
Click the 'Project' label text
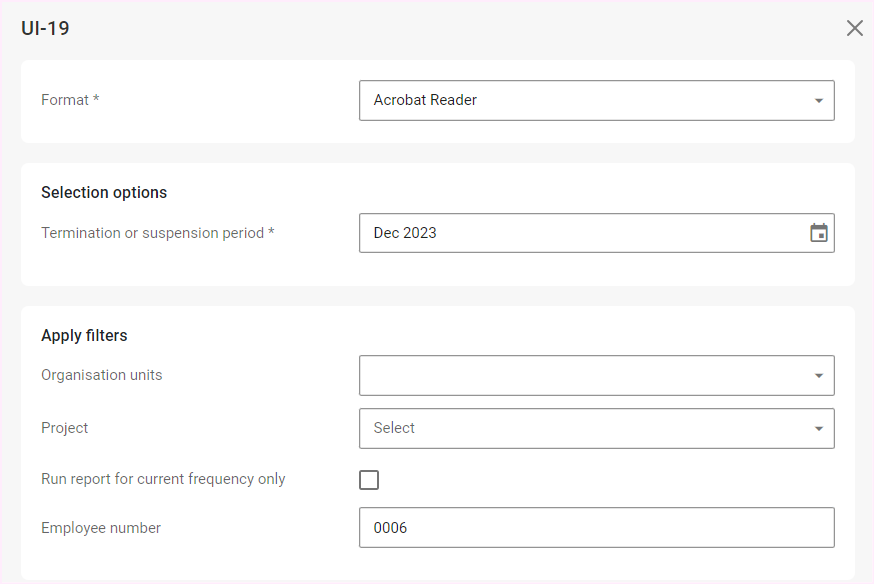point(64,428)
